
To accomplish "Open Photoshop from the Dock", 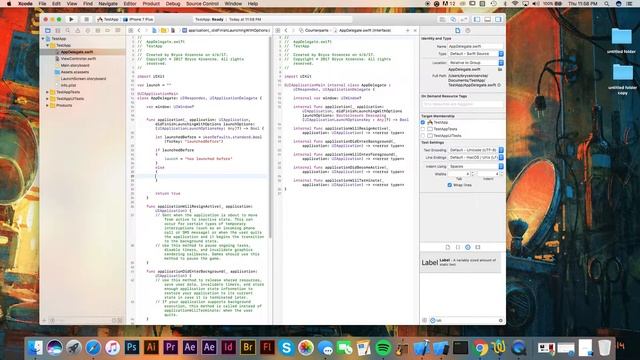I will point(132,348).
